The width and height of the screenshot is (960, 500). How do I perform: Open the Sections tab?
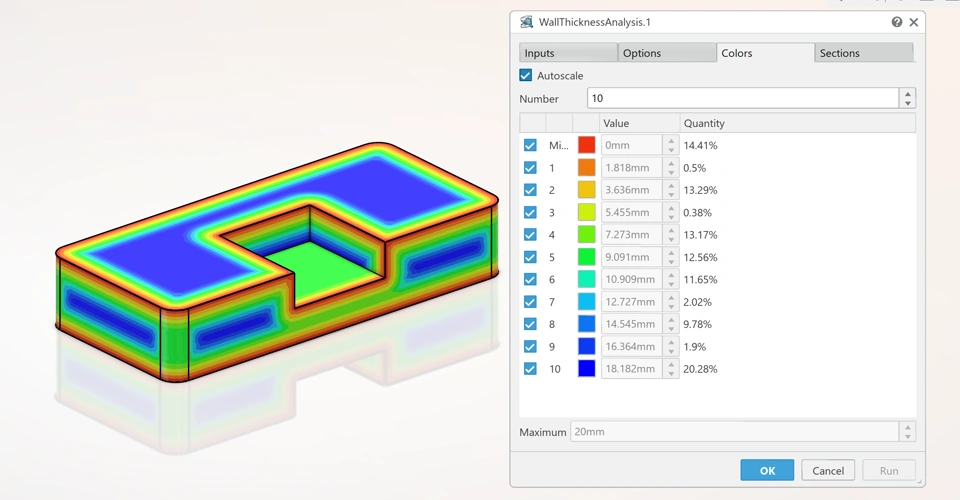click(864, 53)
